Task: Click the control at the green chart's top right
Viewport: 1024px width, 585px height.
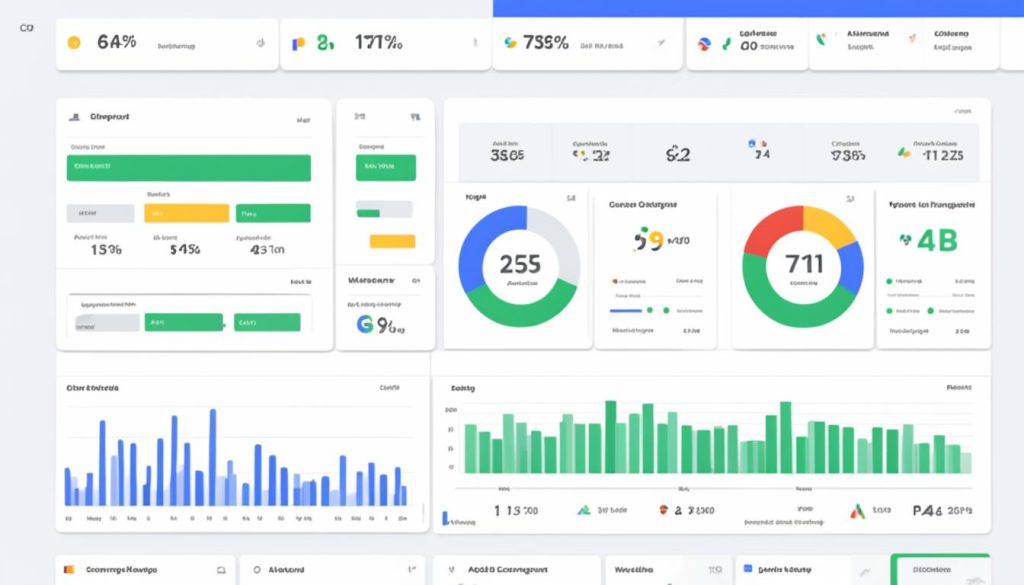Action: pyautogui.click(x=959, y=387)
